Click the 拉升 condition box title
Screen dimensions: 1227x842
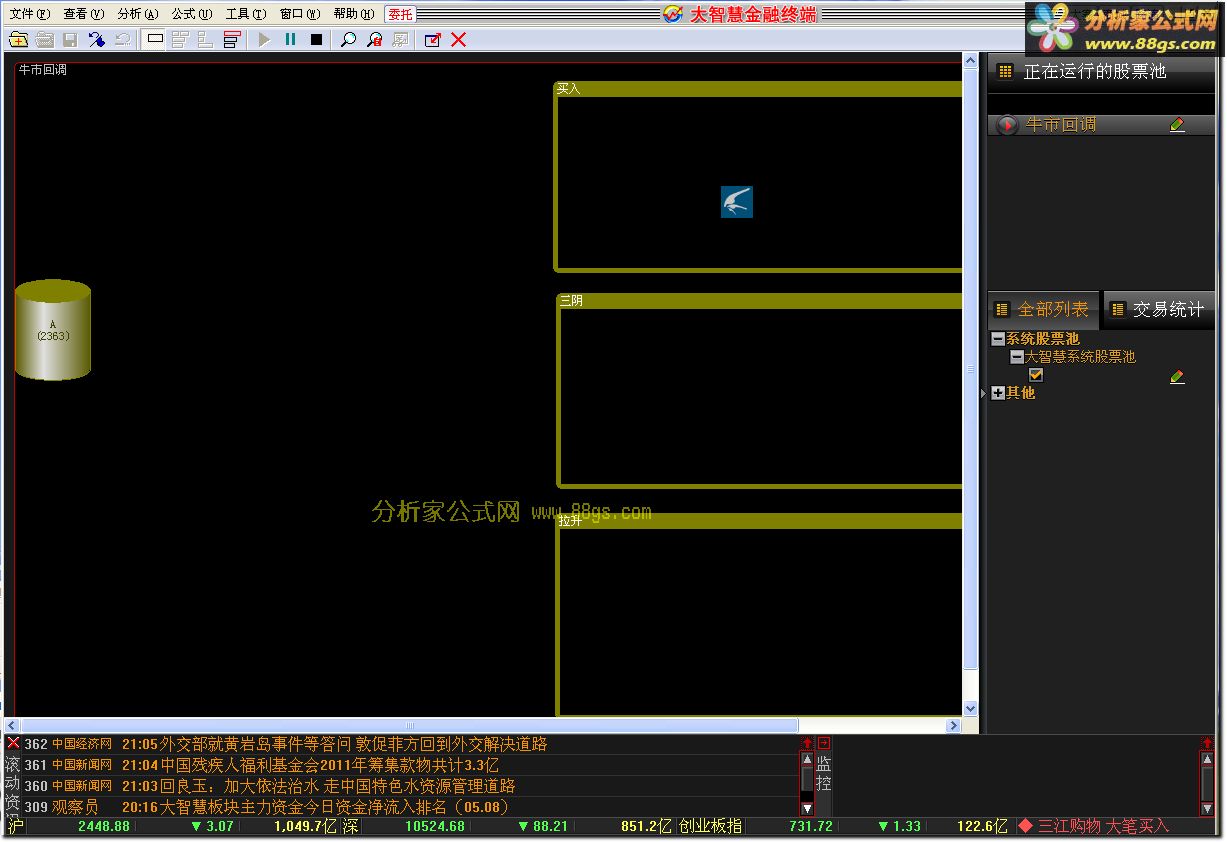571,521
